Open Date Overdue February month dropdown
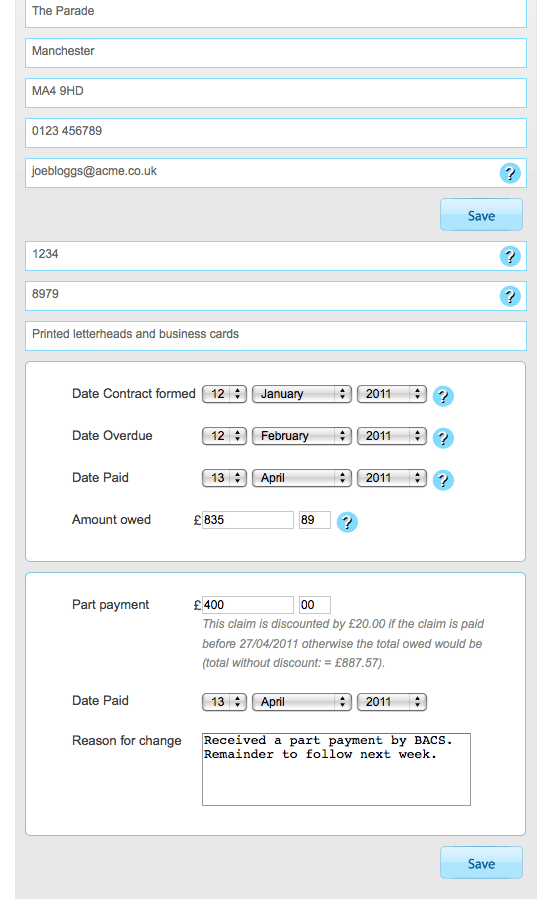 (301, 436)
